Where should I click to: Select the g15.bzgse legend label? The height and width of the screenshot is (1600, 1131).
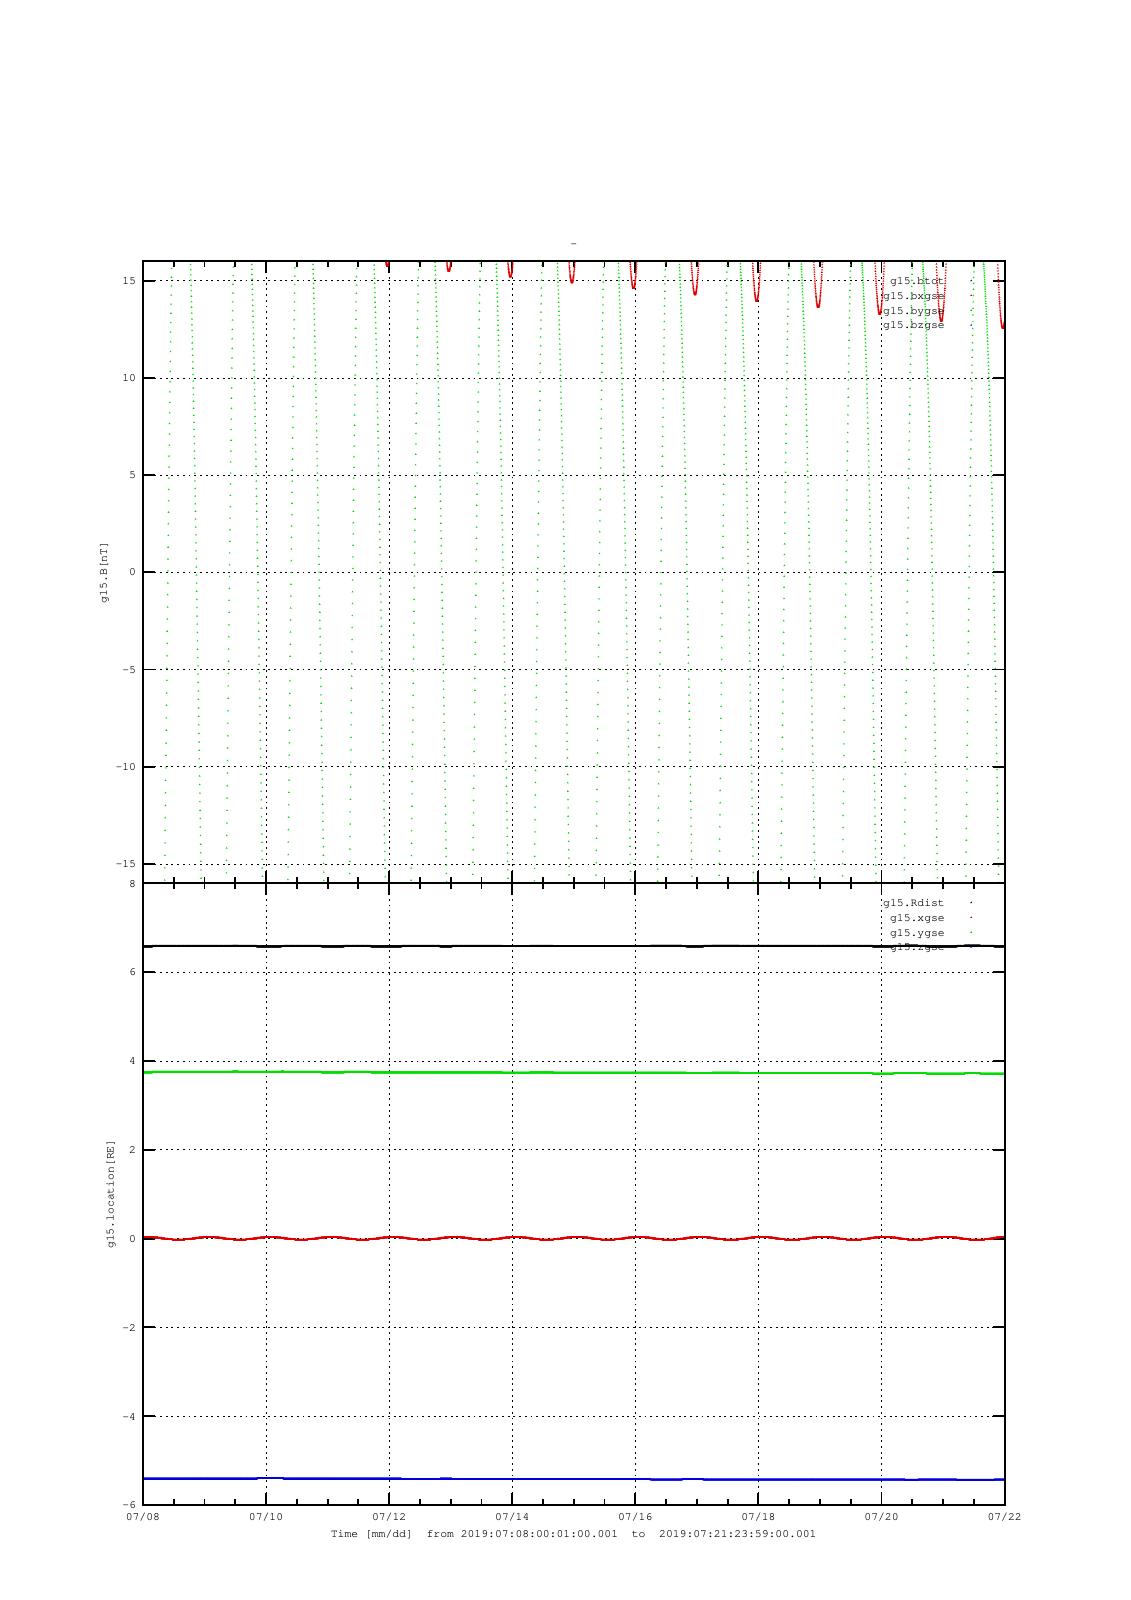[x=913, y=325]
